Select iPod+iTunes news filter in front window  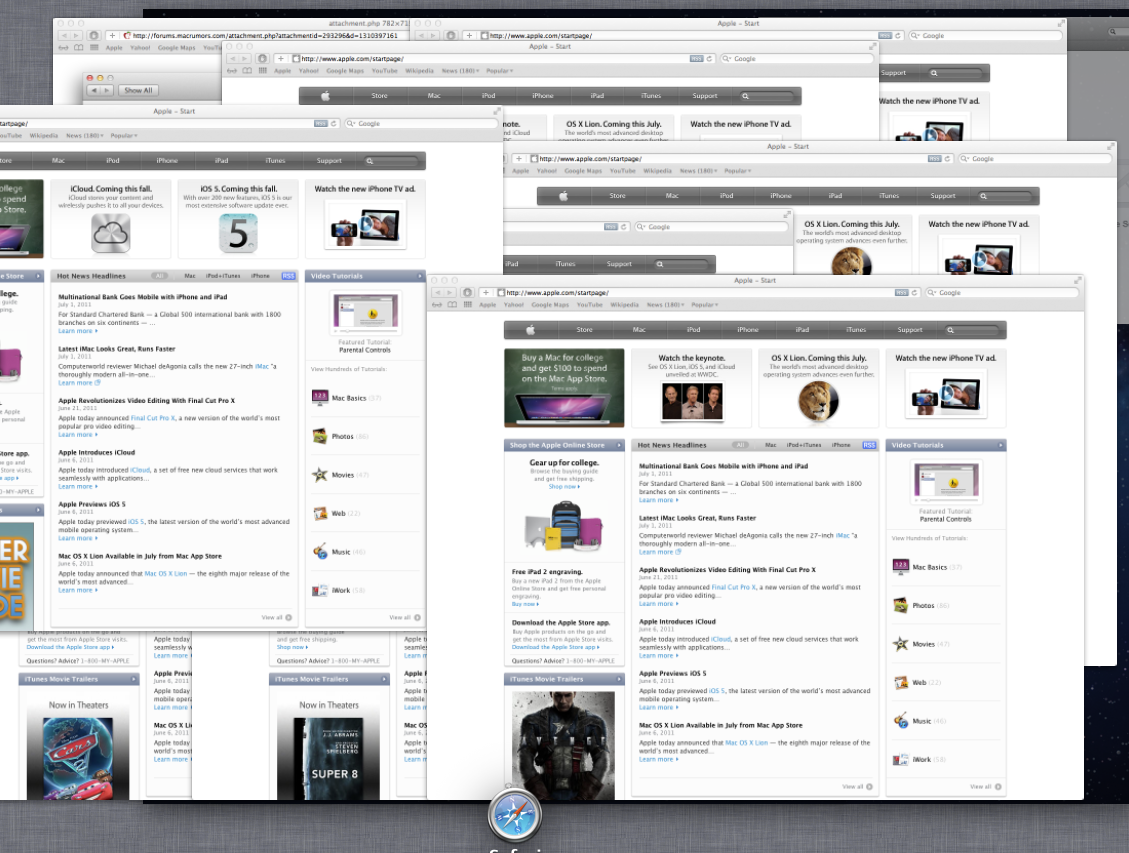pos(804,445)
